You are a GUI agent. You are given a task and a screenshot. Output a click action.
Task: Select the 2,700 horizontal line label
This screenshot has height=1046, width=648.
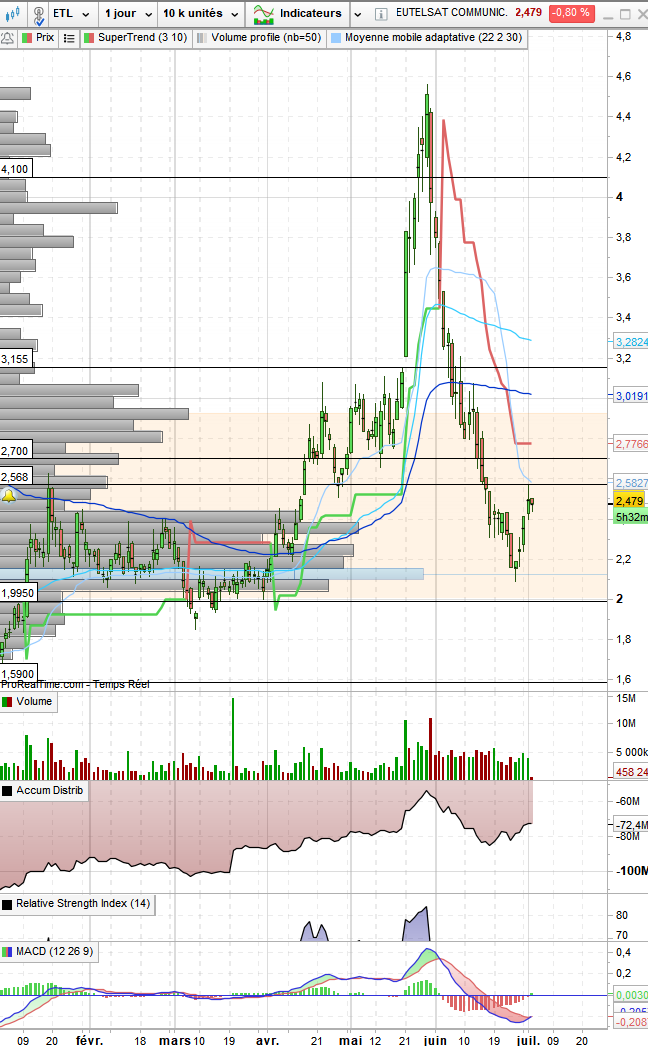tap(15, 452)
